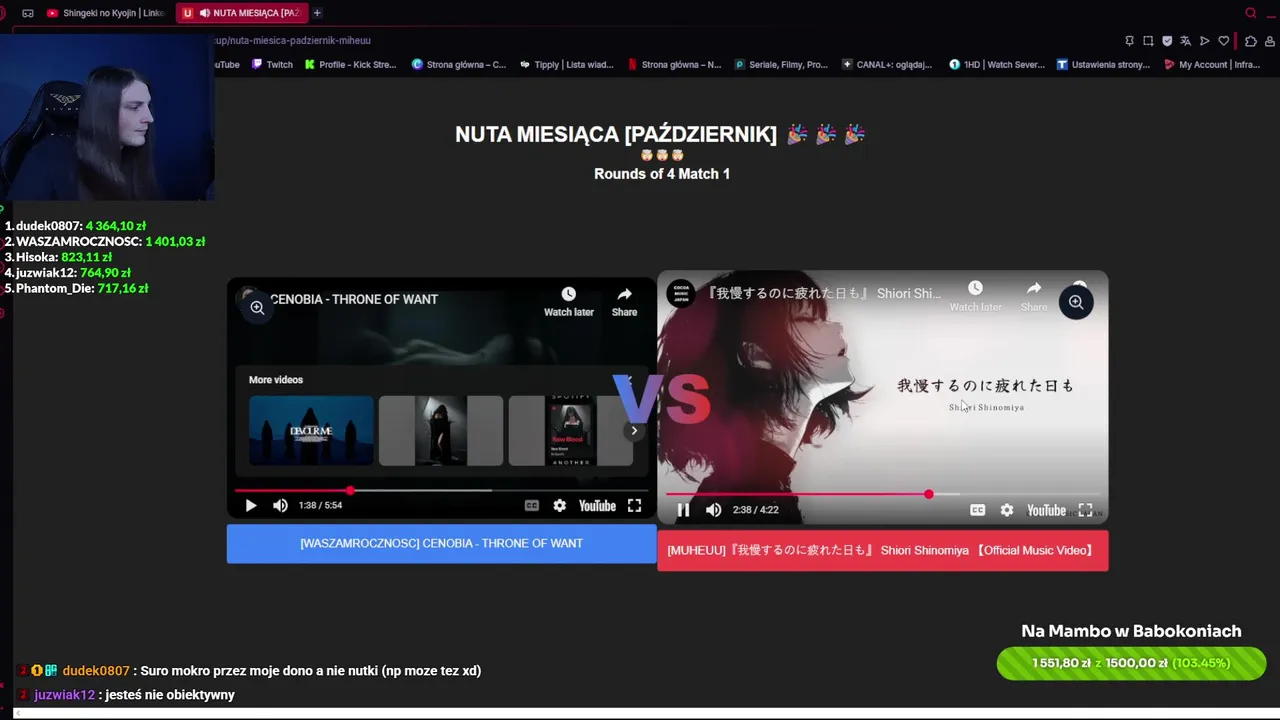Open the extensions puzzle icon

click(1250, 41)
